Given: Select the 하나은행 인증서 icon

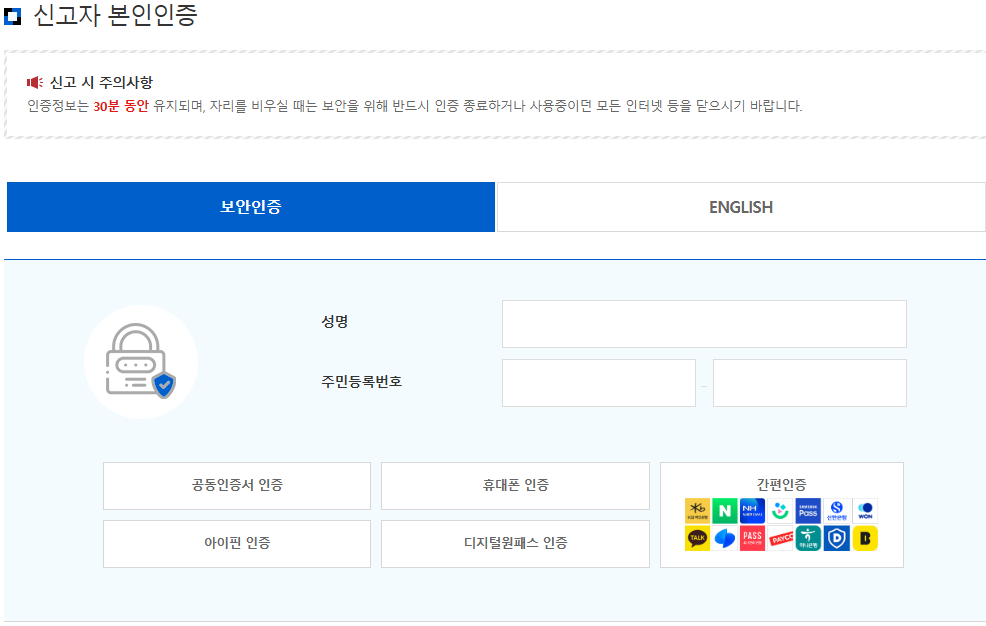Looking at the screenshot, I should pyautogui.click(x=808, y=537).
